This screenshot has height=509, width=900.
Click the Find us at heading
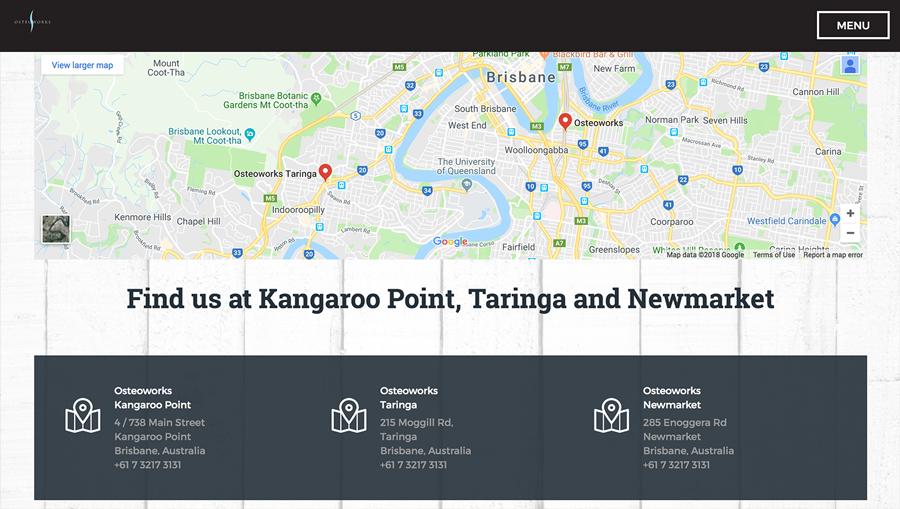450,299
